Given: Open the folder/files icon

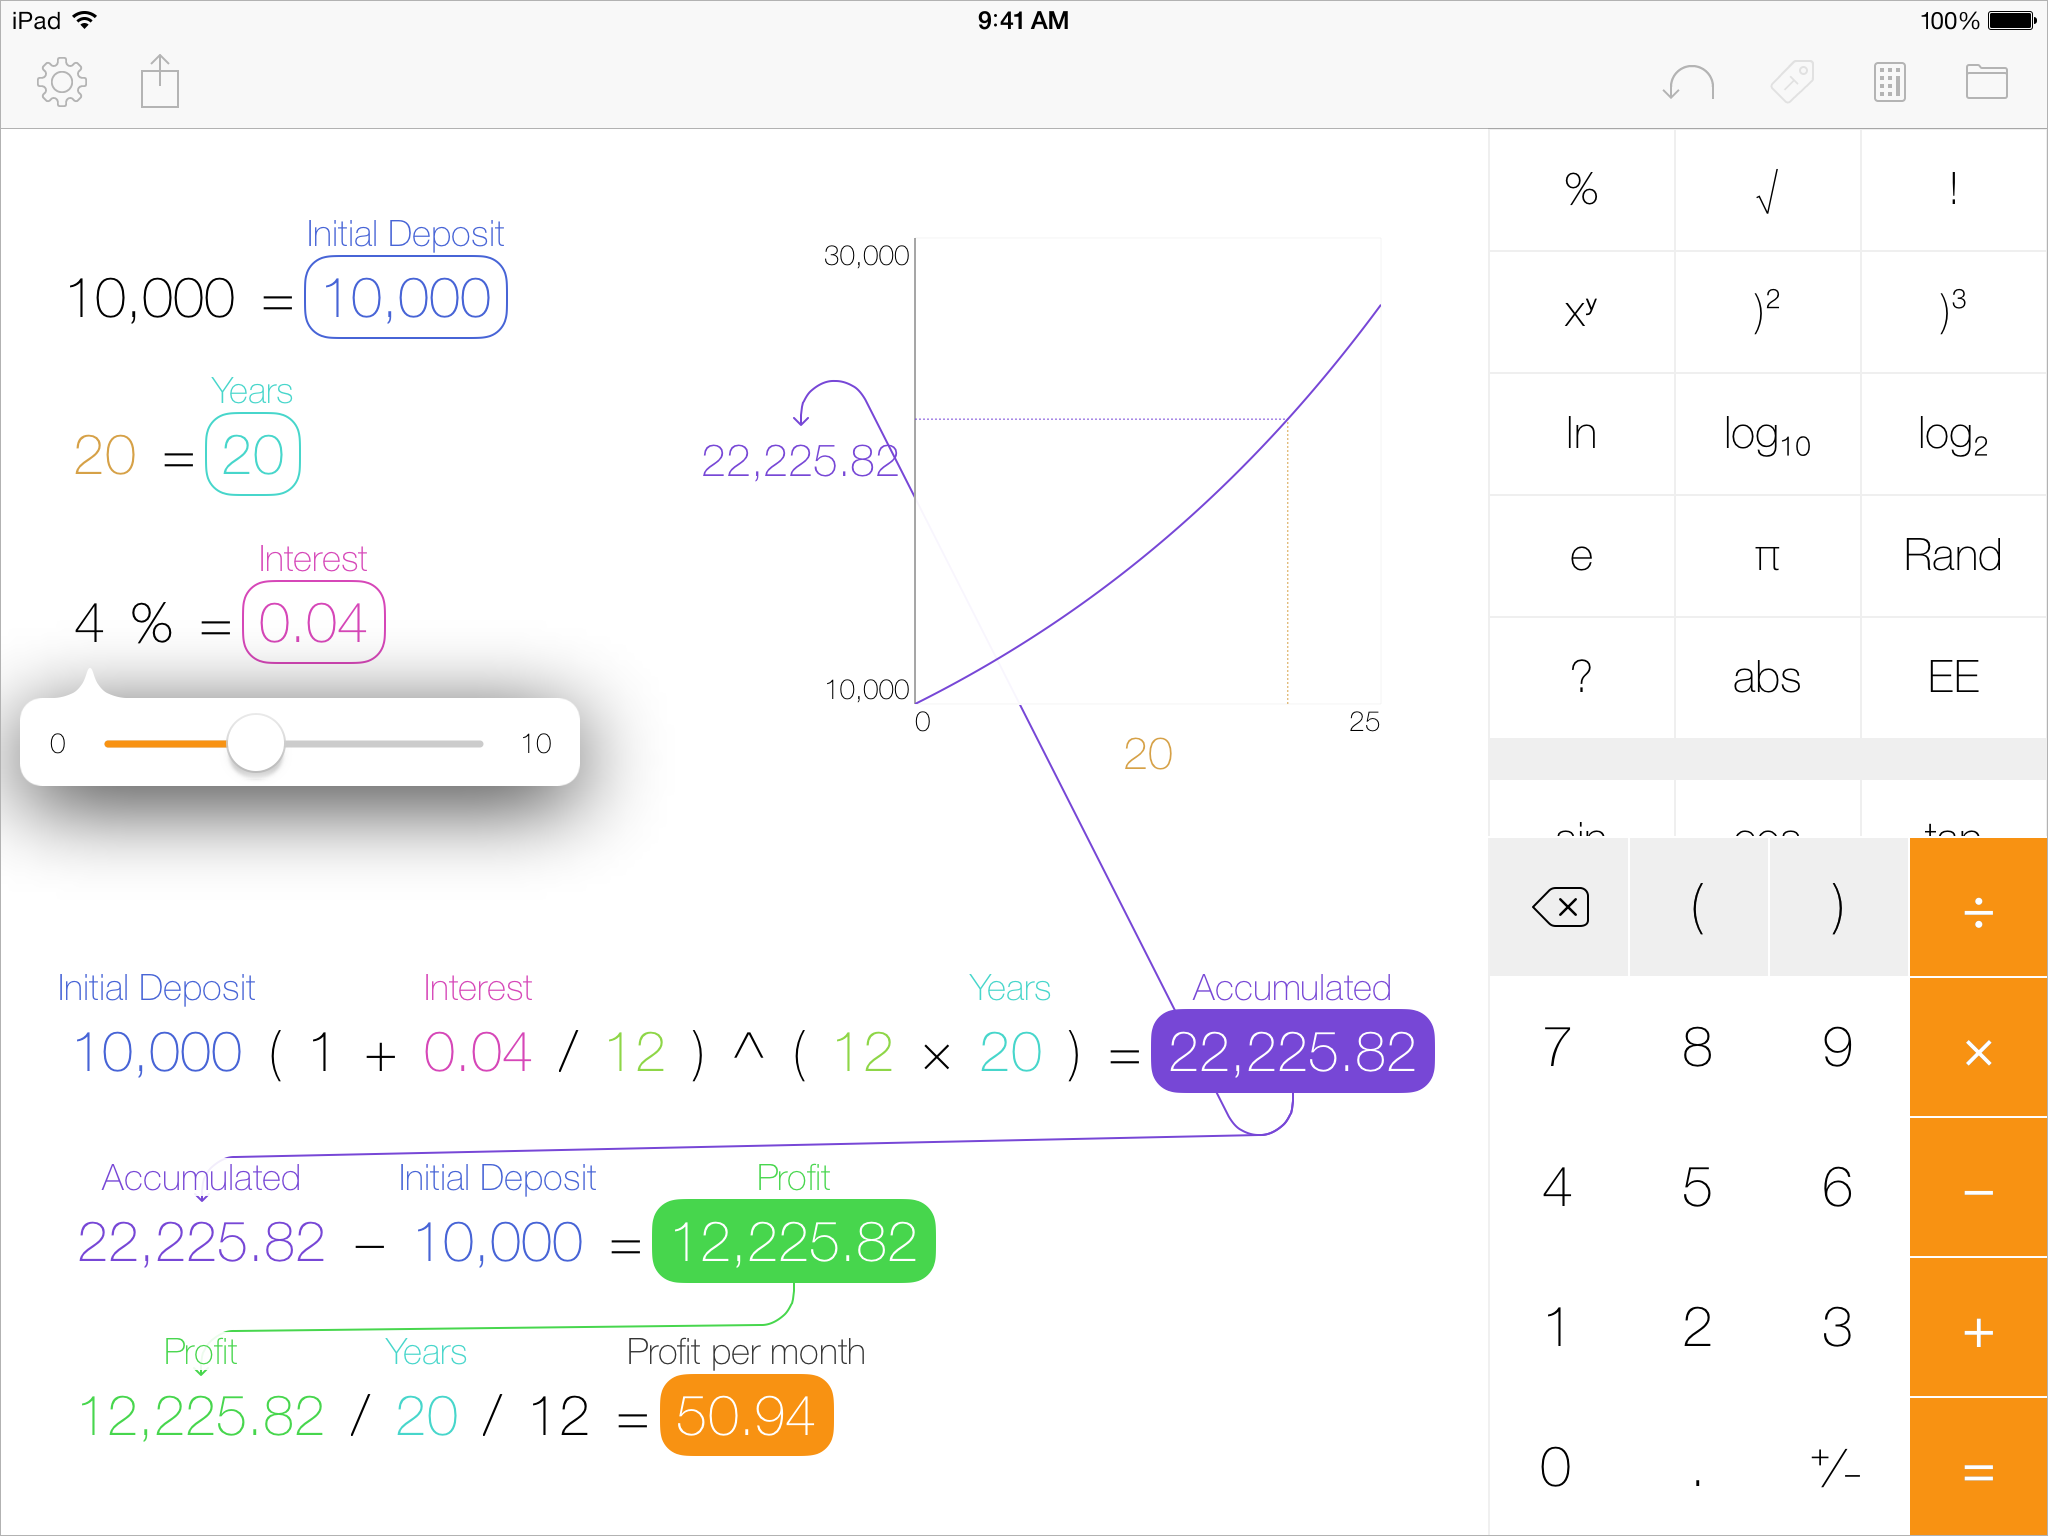Looking at the screenshot, I should coord(1985,84).
